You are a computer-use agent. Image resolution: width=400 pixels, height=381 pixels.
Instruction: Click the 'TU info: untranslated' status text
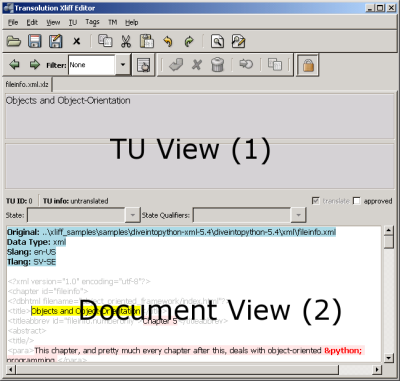(x=76, y=201)
